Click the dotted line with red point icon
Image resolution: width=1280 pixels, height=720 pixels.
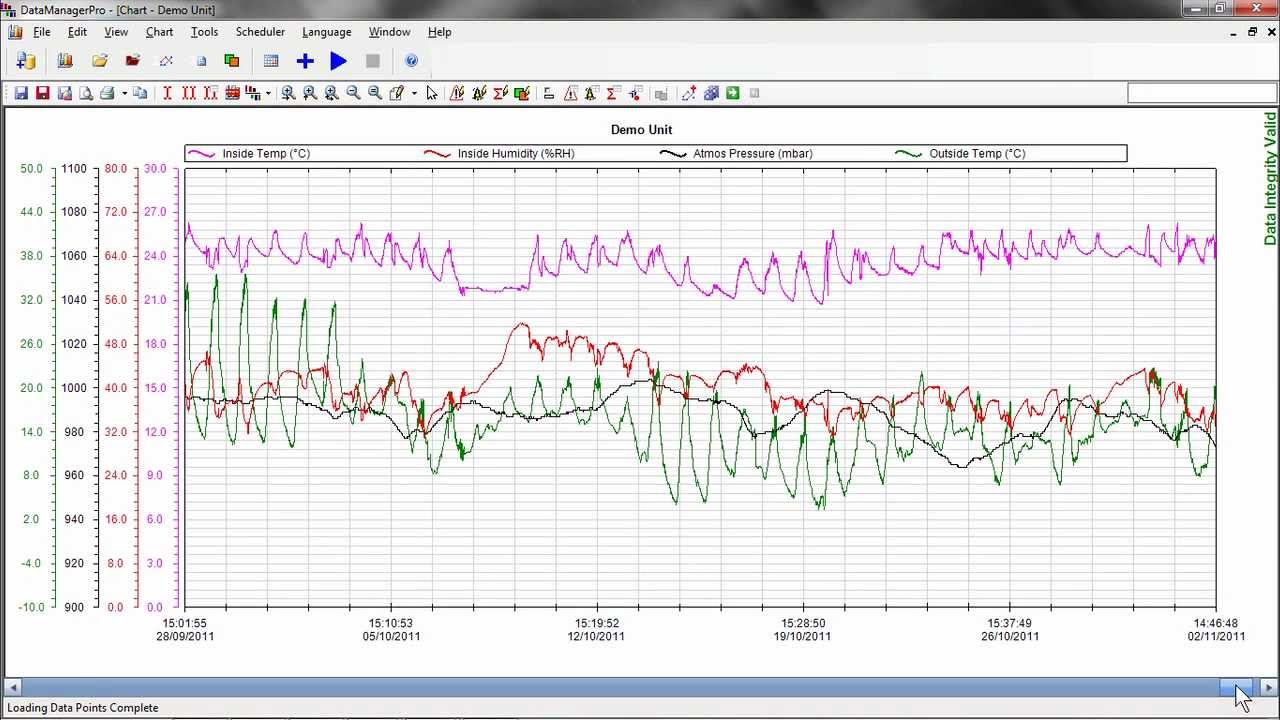pyautogui.click(x=689, y=93)
